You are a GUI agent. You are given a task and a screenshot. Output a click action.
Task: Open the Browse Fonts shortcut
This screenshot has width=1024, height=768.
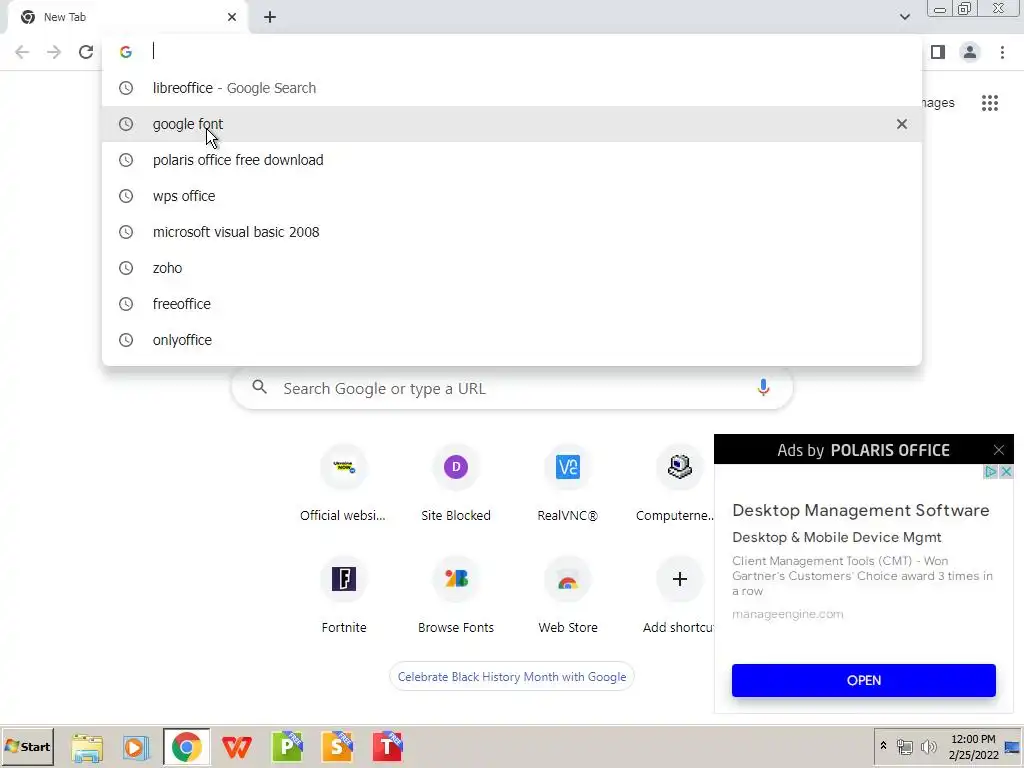(456, 596)
